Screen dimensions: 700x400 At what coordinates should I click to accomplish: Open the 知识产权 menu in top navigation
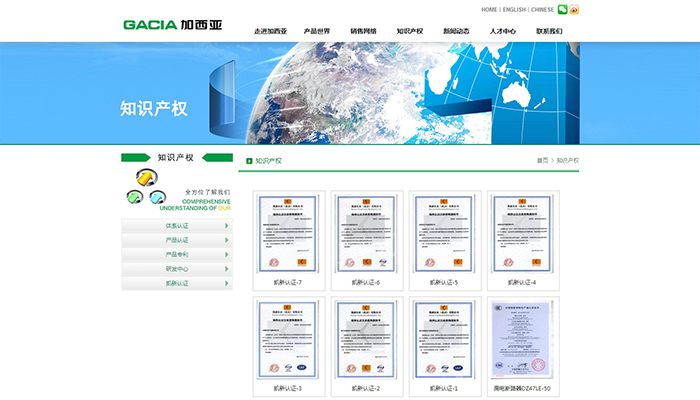410,31
